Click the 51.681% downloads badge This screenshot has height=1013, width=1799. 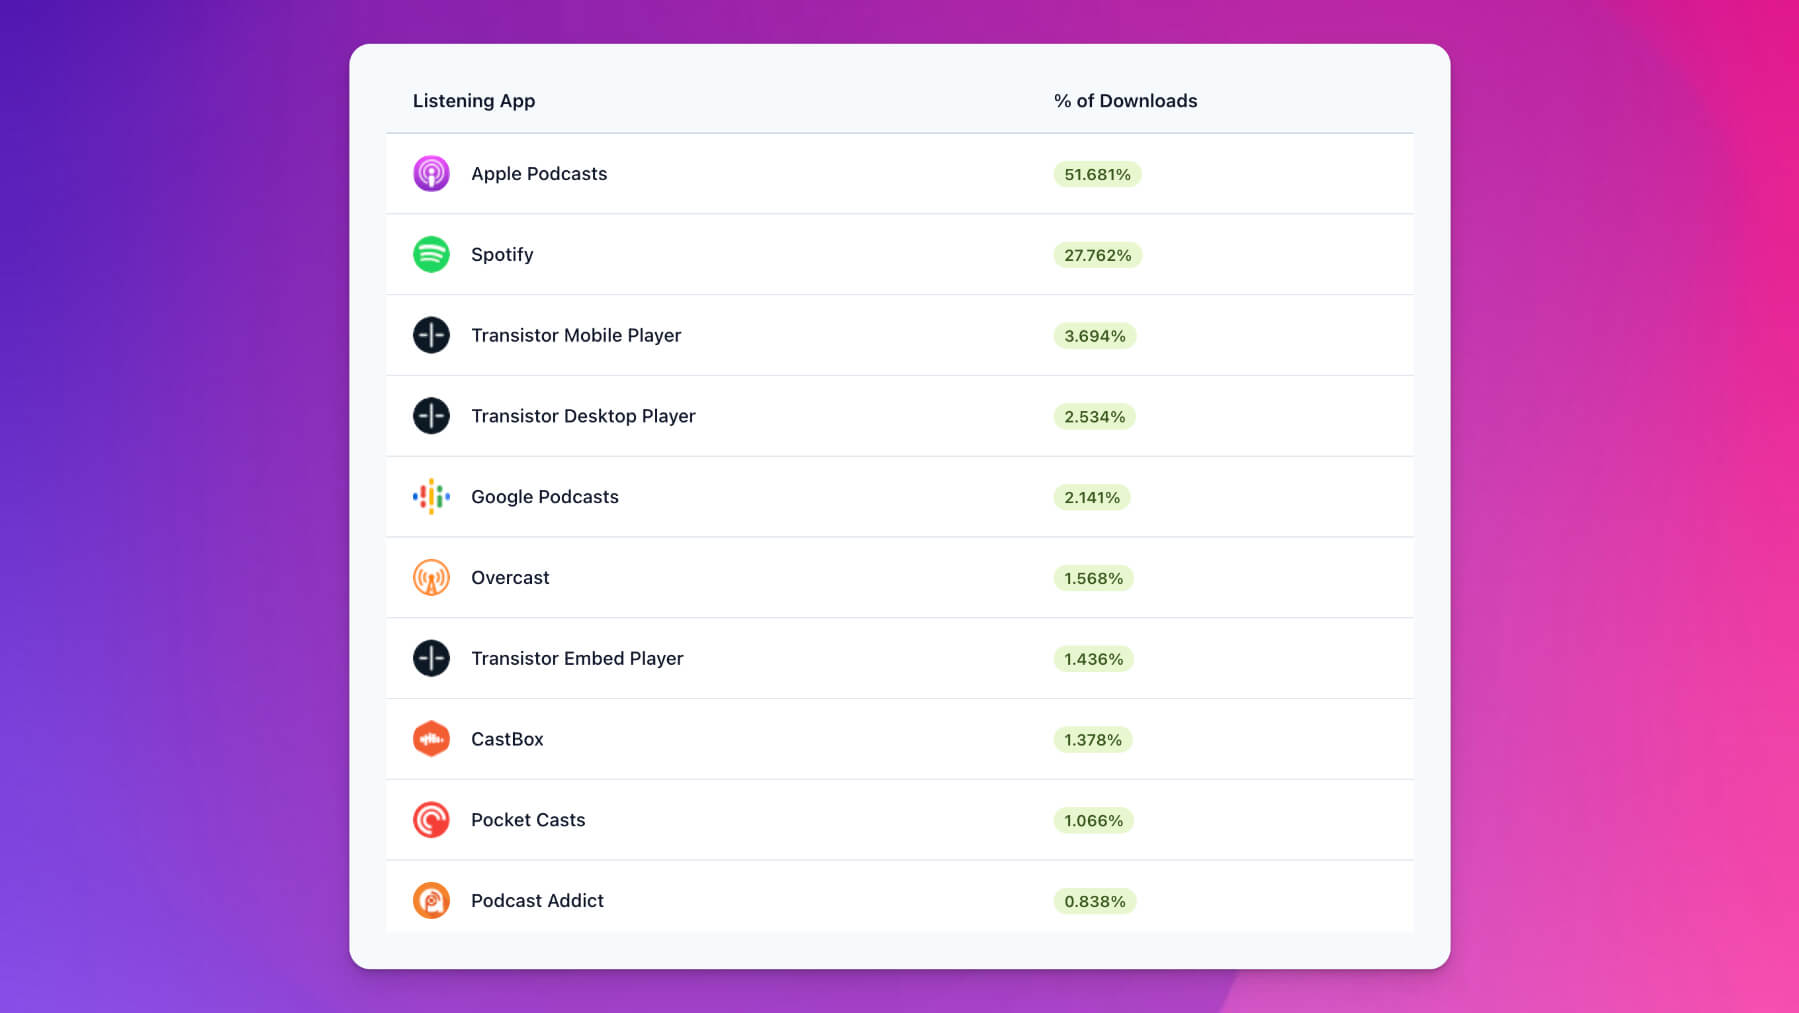tap(1097, 175)
